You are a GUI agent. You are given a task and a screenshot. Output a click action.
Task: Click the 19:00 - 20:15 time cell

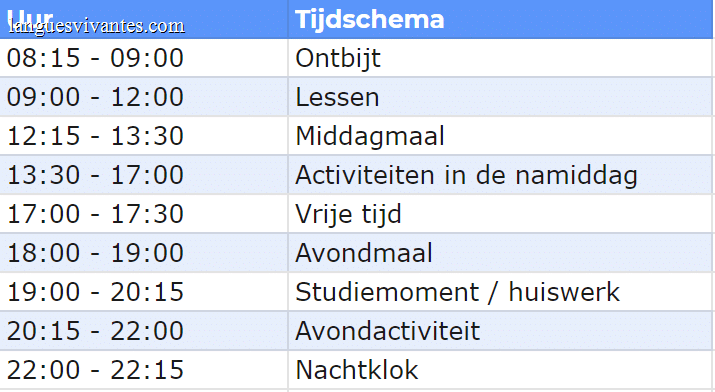point(144,292)
